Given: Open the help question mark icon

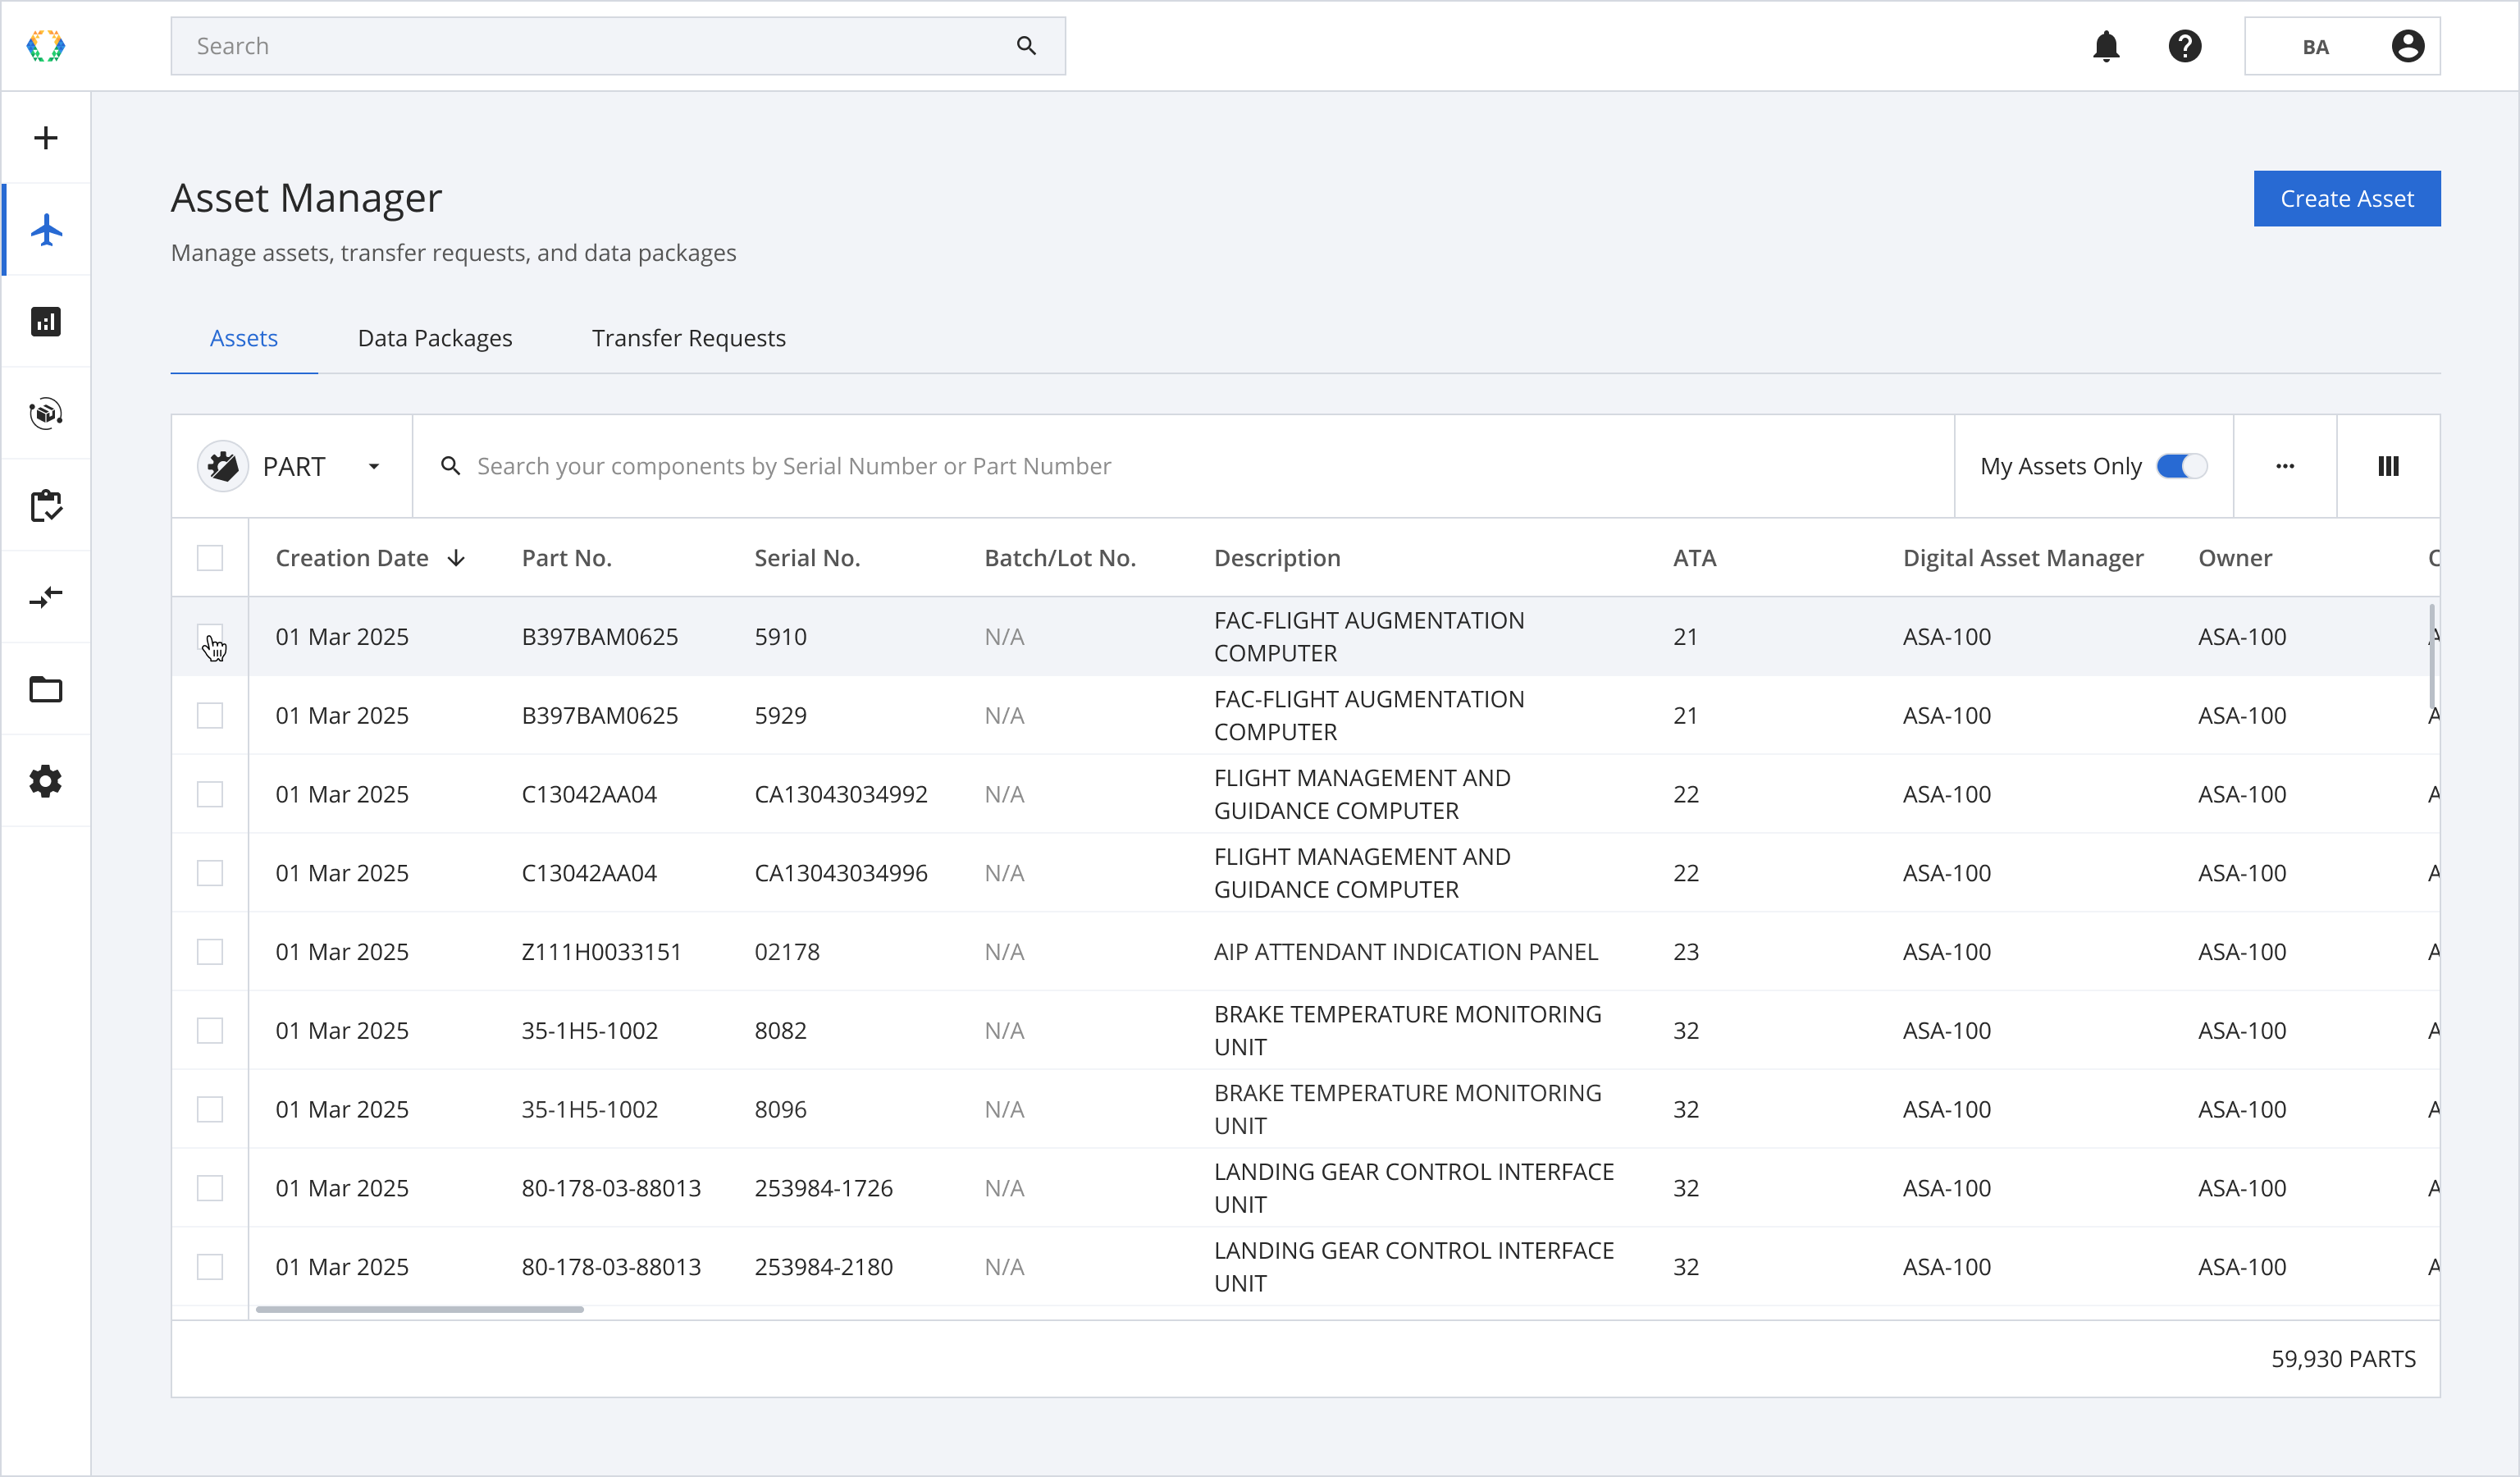Looking at the screenshot, I should coord(2185,46).
